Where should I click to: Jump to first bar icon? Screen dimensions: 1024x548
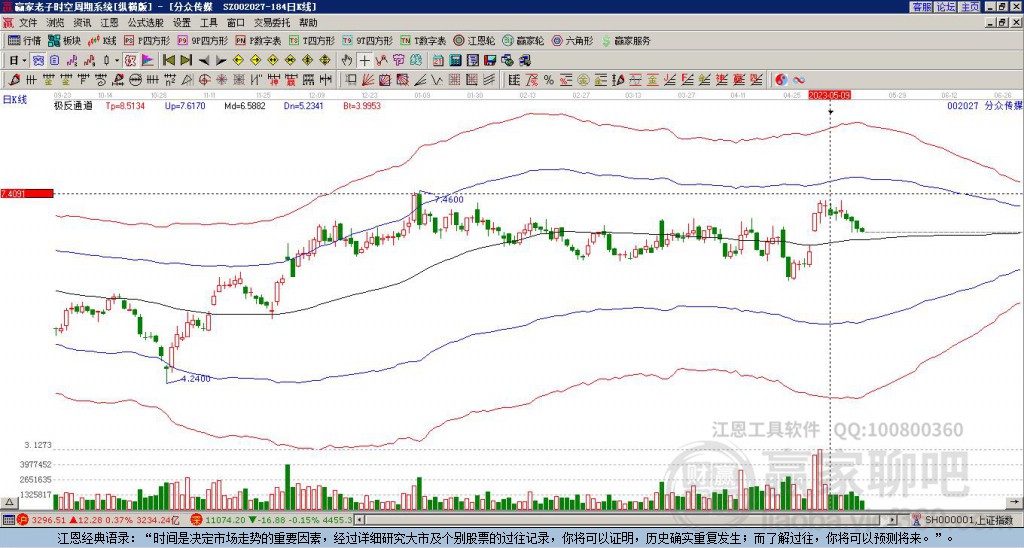tap(168, 60)
